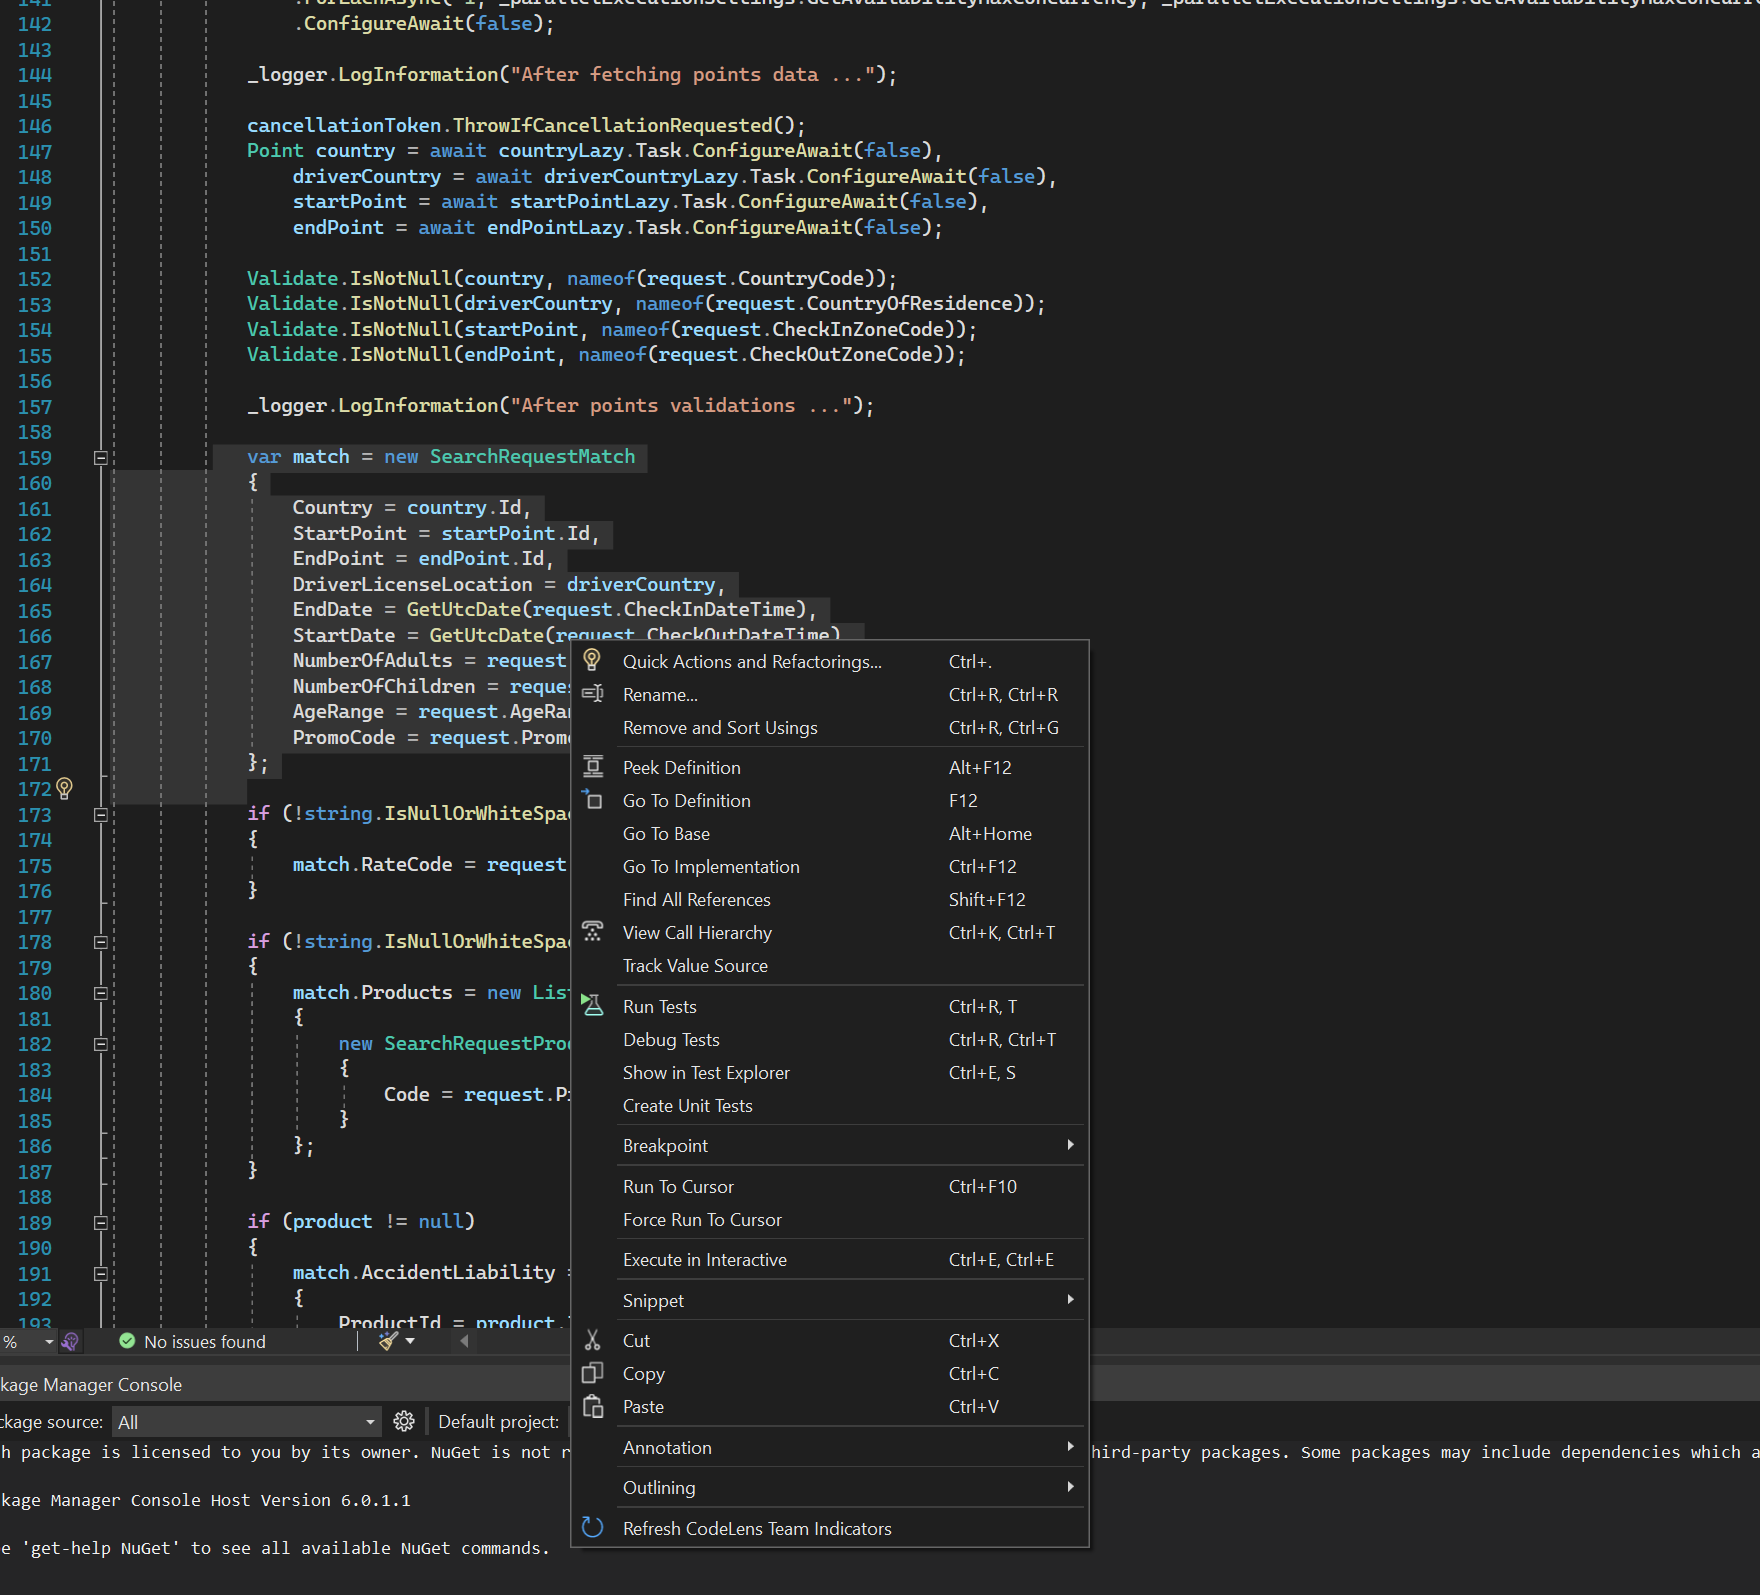The height and width of the screenshot is (1595, 1760).
Task: Choose Go To Implementation
Action: [830, 866]
